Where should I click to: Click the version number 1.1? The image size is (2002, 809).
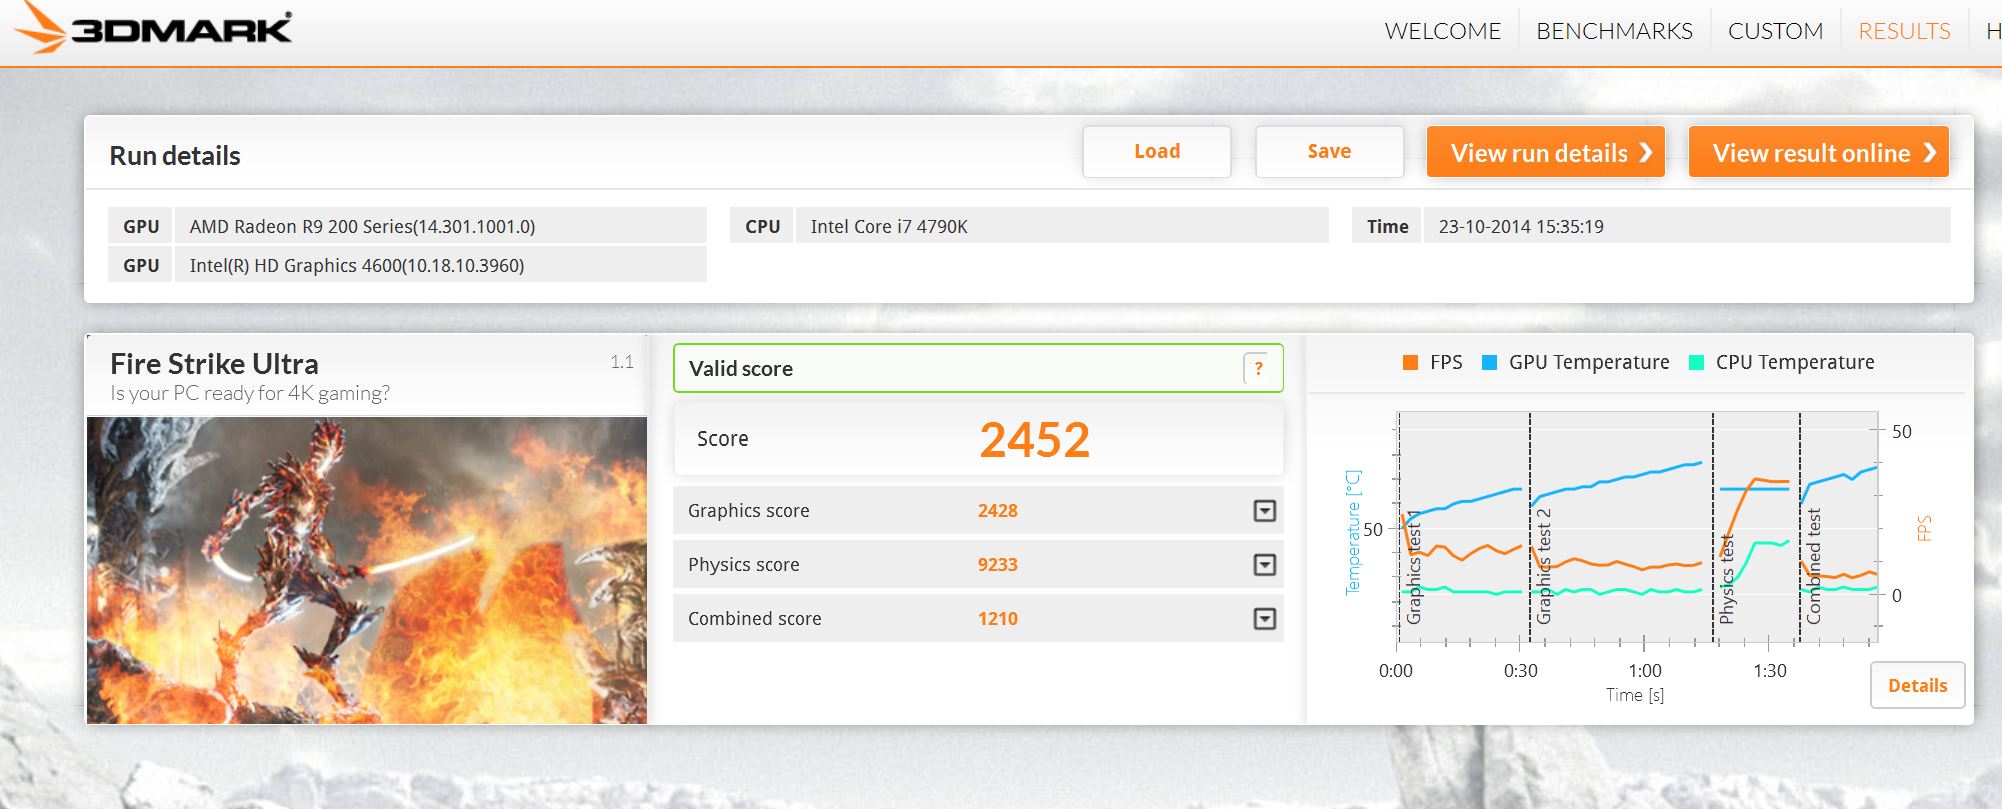[622, 362]
